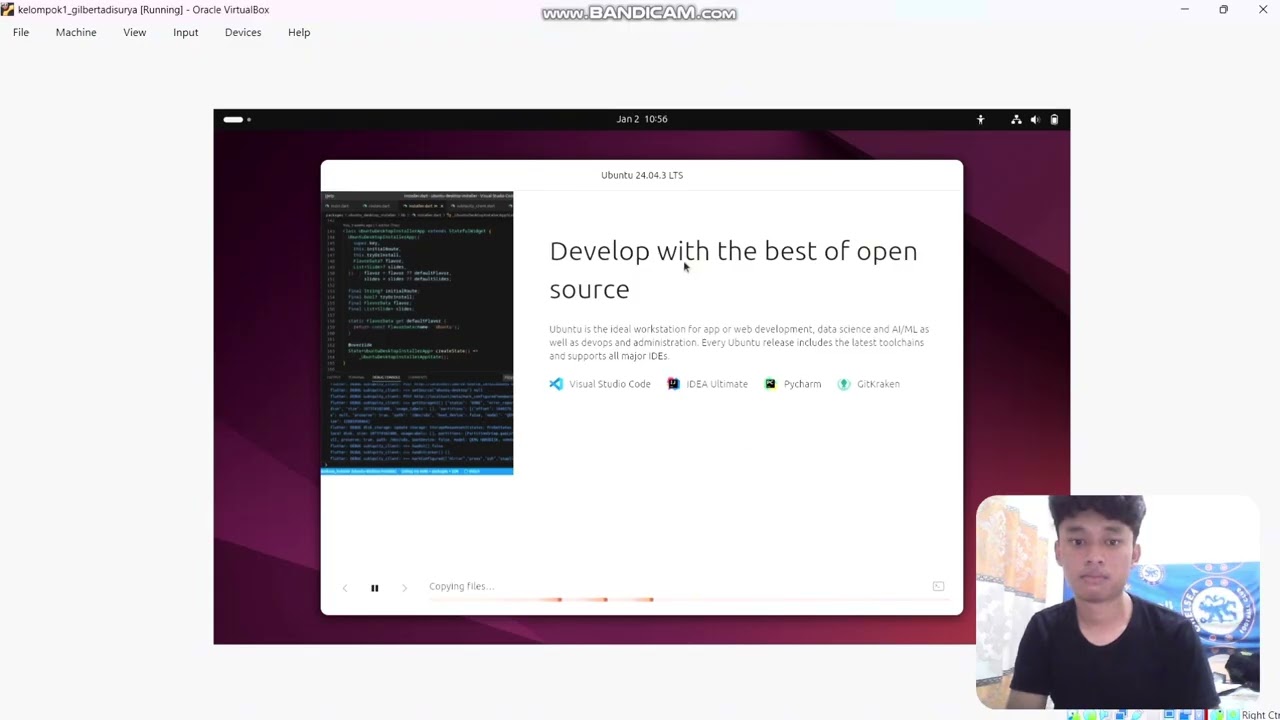Image resolution: width=1280 pixels, height=720 pixels.
Task: Open the clock showing Jan 2 10:56
Action: coord(642,119)
